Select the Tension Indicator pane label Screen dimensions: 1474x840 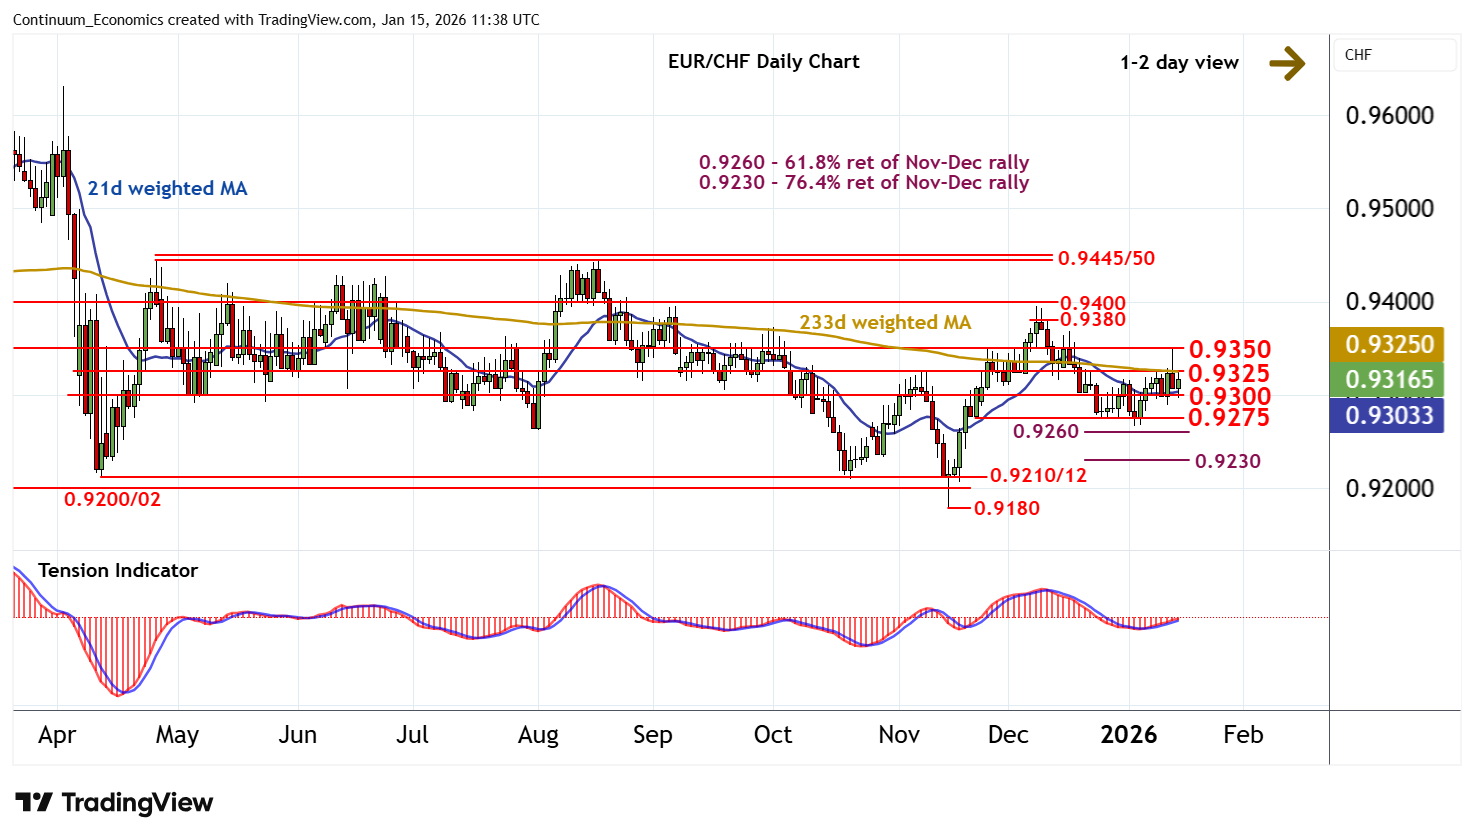click(x=118, y=571)
